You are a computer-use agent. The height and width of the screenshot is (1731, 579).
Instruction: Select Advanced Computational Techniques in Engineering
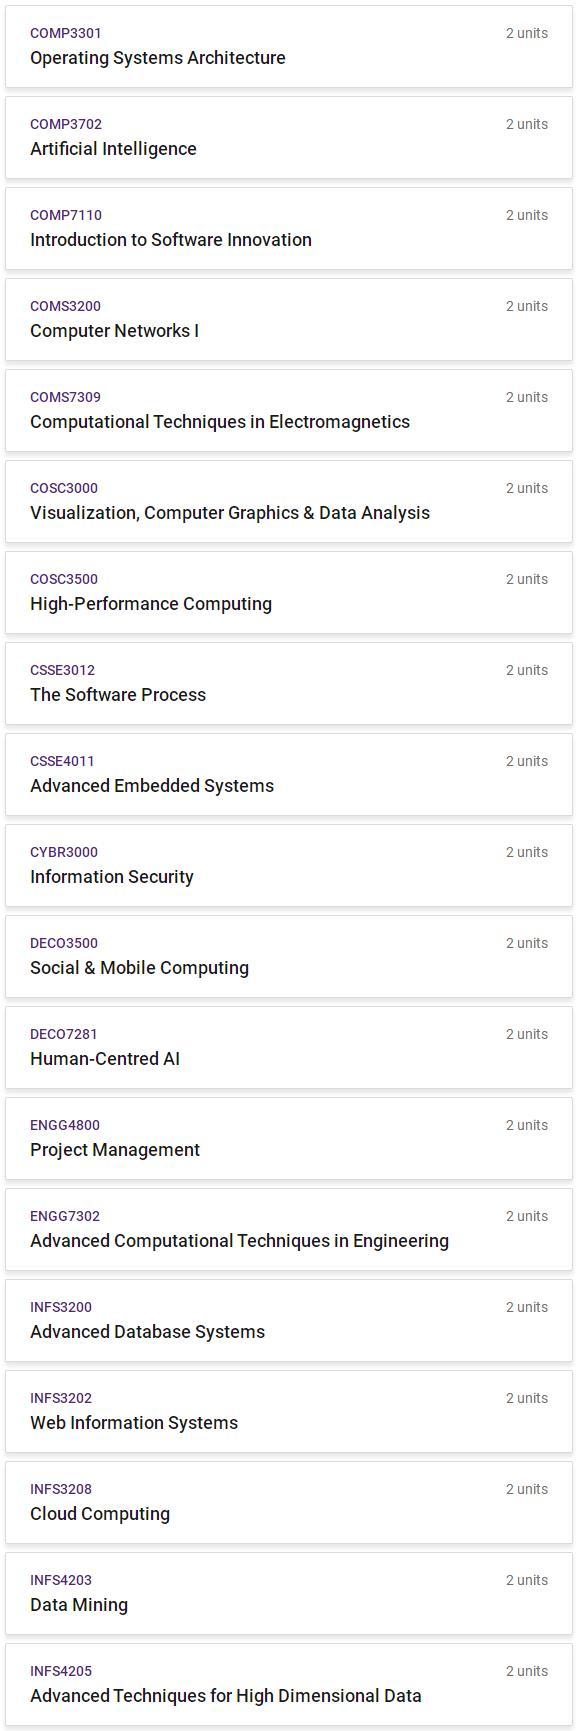coord(289,1230)
